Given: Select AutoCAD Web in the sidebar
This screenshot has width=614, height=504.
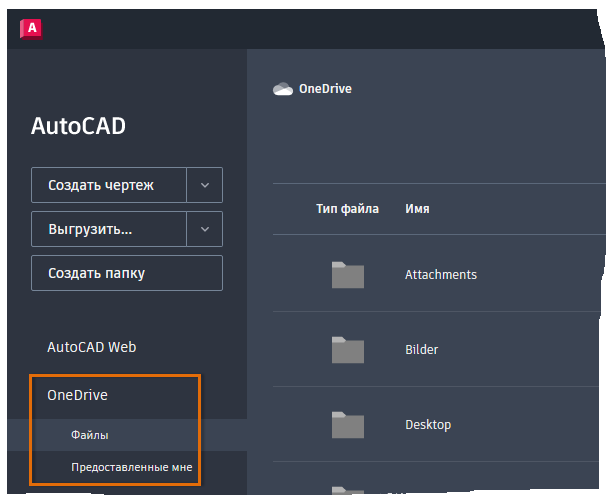Looking at the screenshot, I should pos(92,347).
